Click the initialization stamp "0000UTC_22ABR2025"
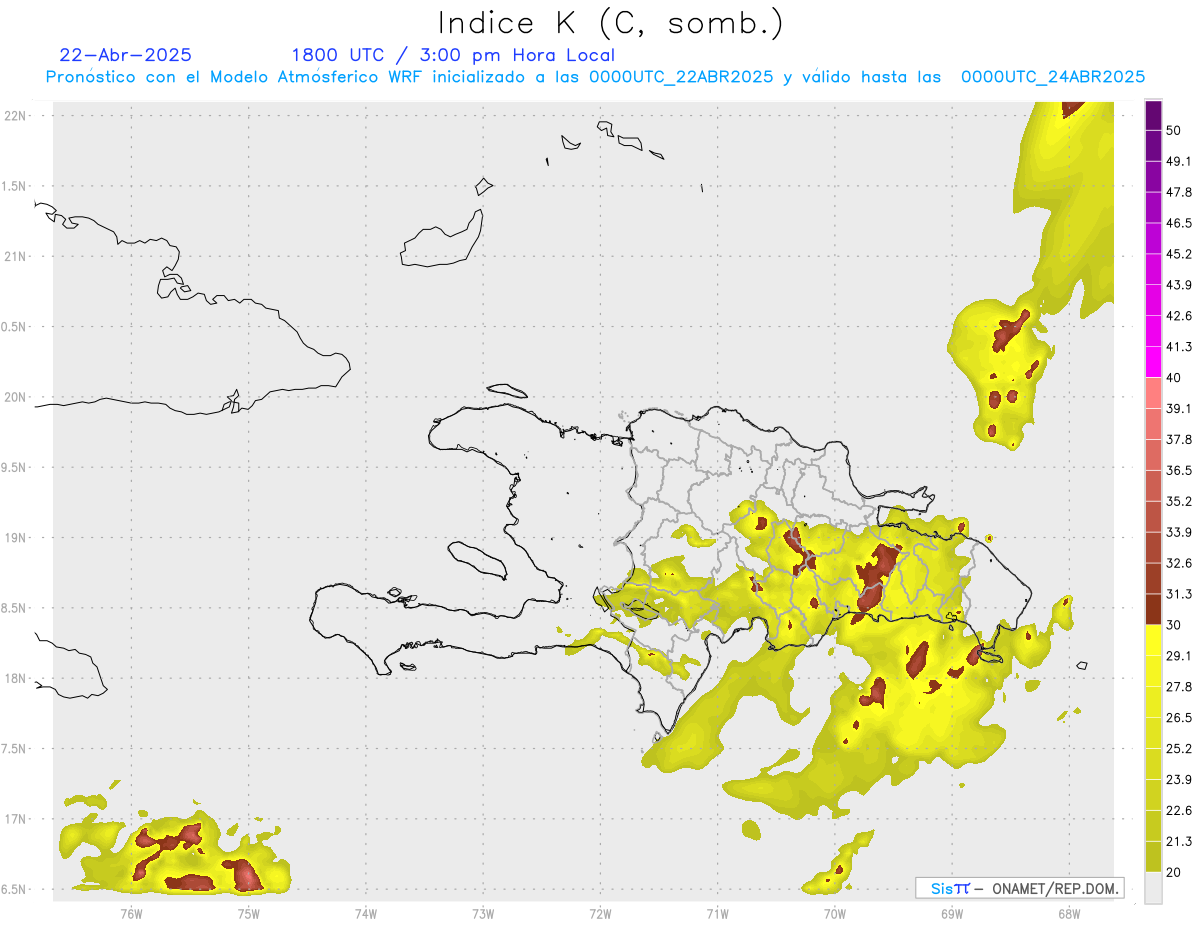The width and height of the screenshot is (1200, 927). 681,77
